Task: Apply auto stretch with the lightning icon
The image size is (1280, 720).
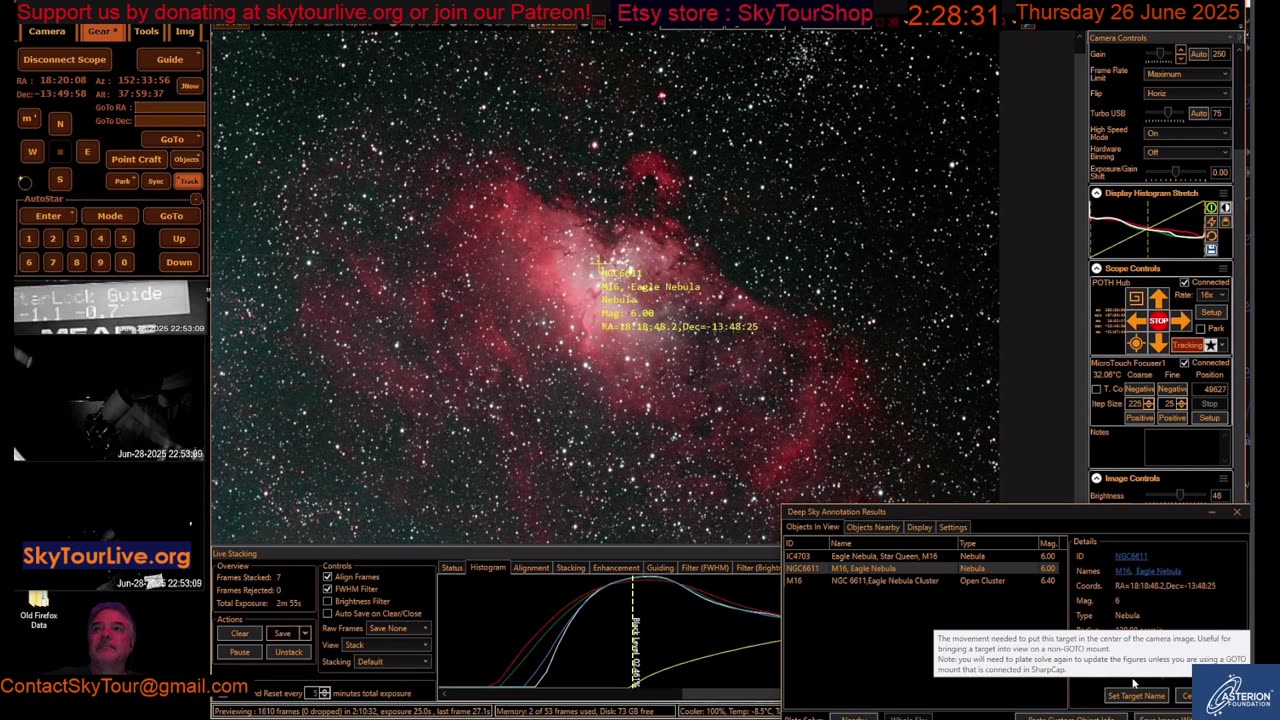Action: pyautogui.click(x=1211, y=222)
